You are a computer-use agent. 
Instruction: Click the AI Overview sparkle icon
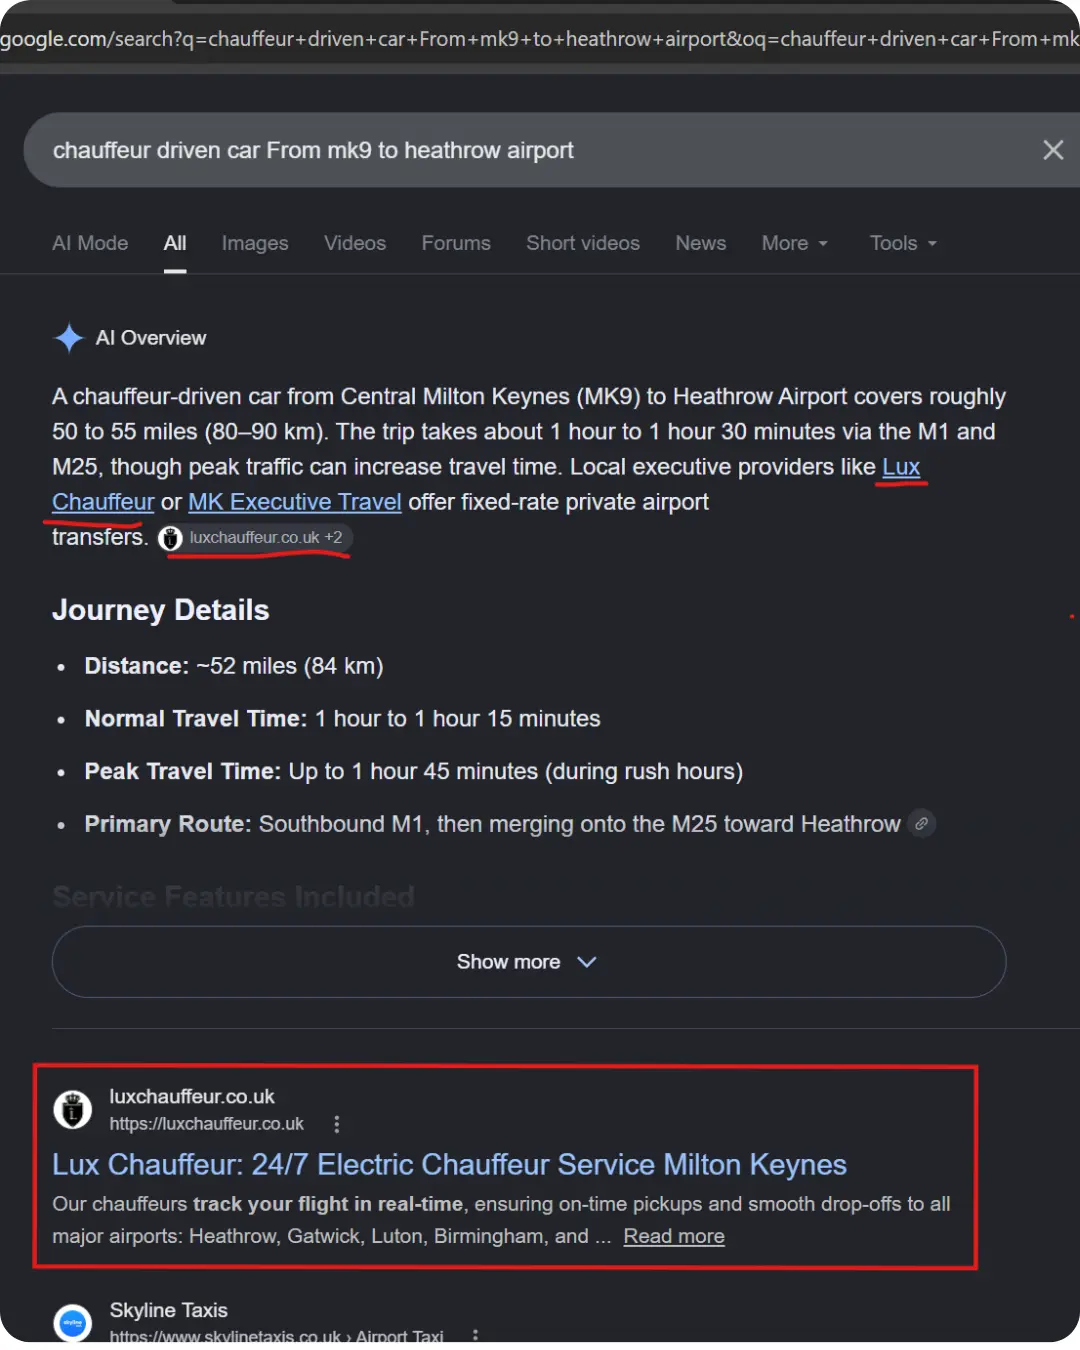click(69, 338)
